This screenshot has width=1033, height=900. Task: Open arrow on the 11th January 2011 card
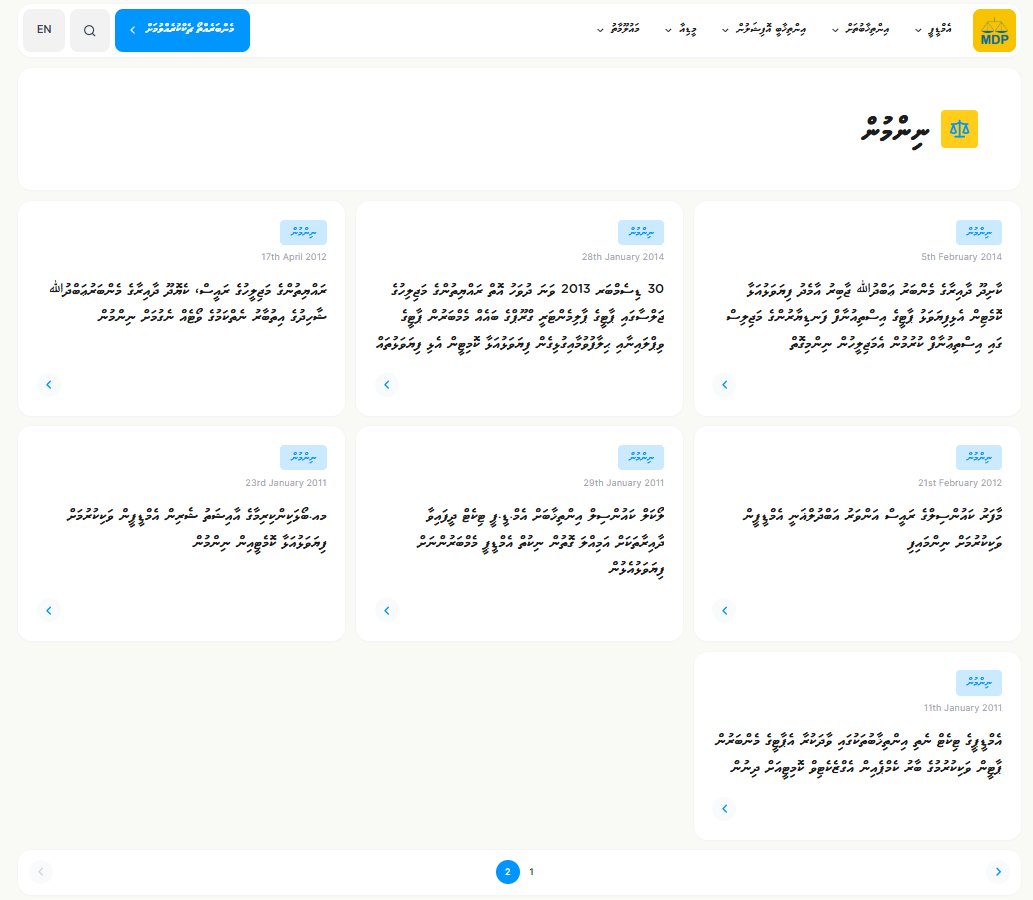pos(725,808)
